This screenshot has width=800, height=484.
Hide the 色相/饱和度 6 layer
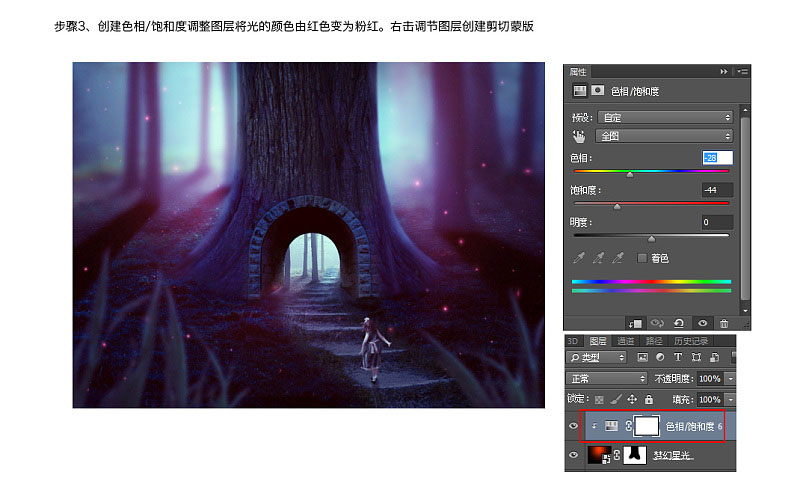[573, 426]
